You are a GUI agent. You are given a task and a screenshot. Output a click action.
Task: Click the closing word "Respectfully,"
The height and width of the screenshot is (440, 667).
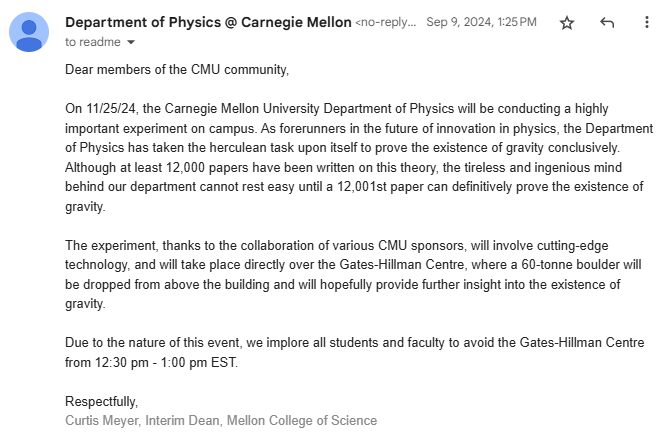click(101, 401)
